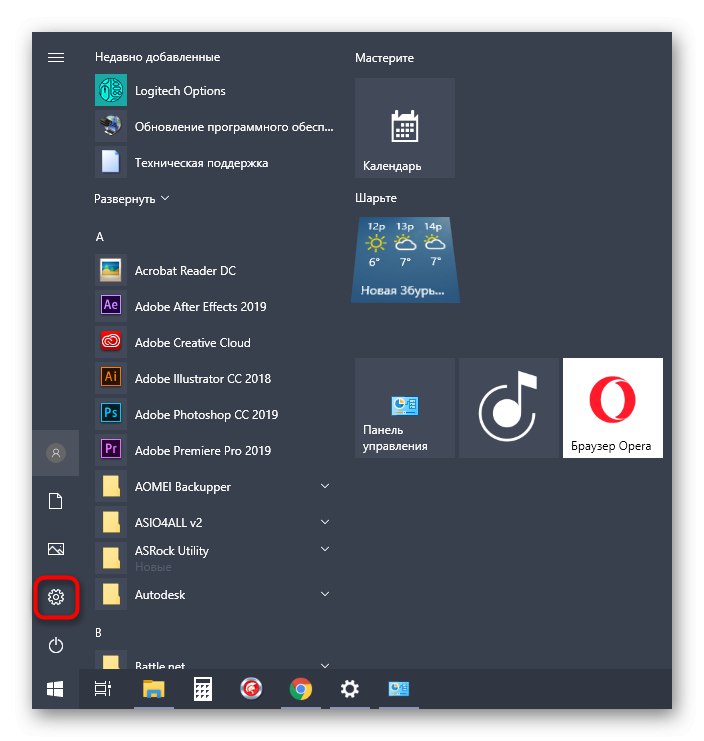
Task: Open Settings gear on the taskbar
Action: coord(350,689)
